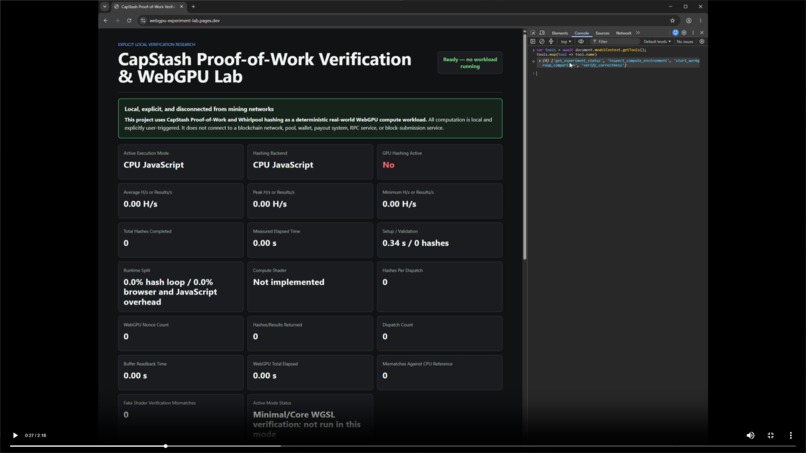Click the browser forward arrow
Image resolution: width=806 pixels, height=453 pixels.
pyautogui.click(x=117, y=21)
